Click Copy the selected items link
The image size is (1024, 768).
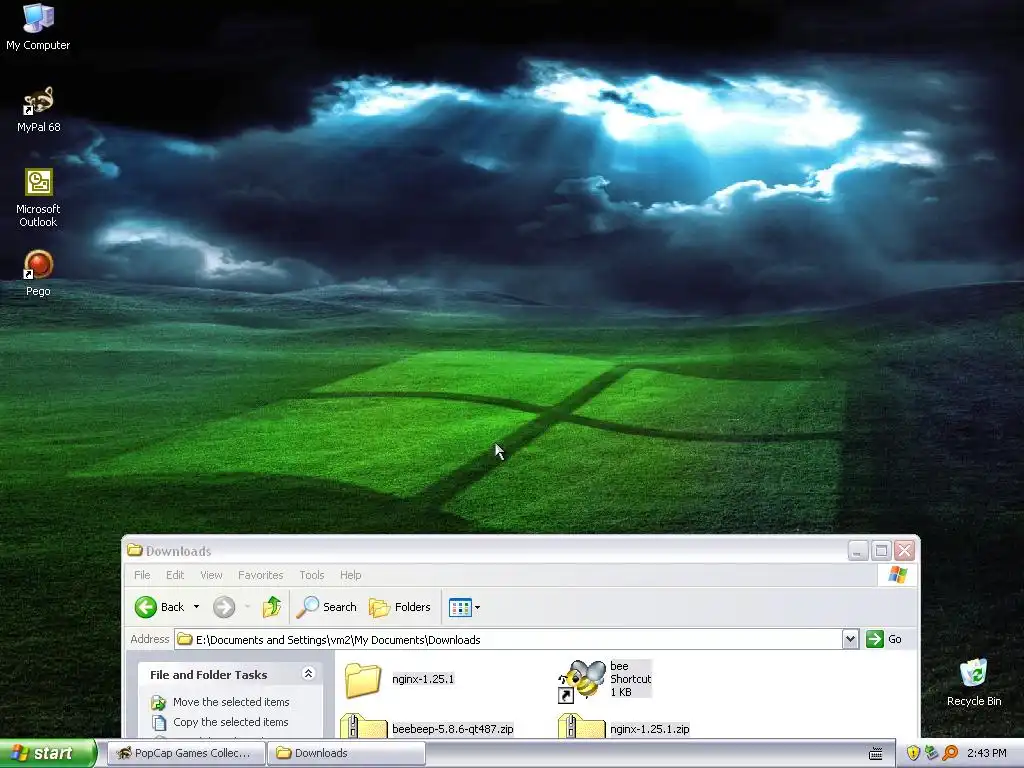coord(230,722)
